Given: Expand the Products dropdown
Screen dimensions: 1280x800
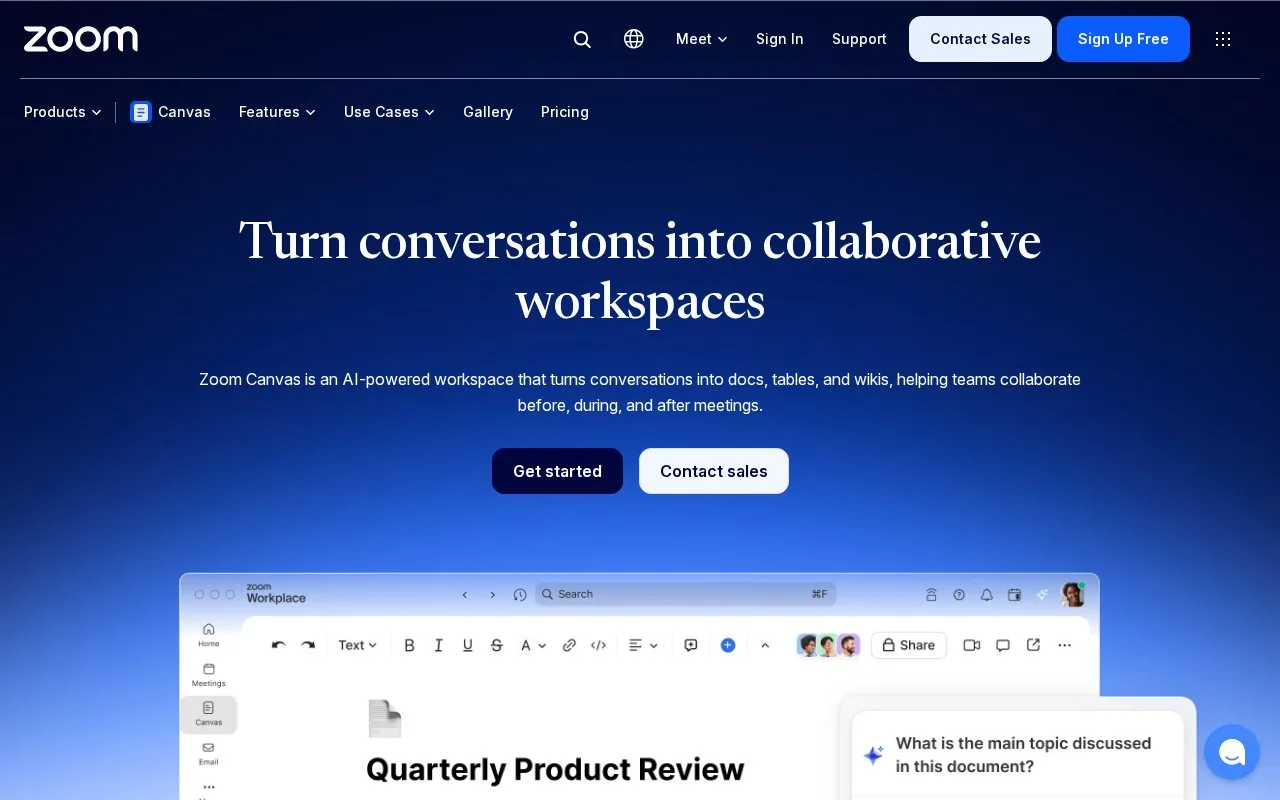Looking at the screenshot, I should pos(62,112).
